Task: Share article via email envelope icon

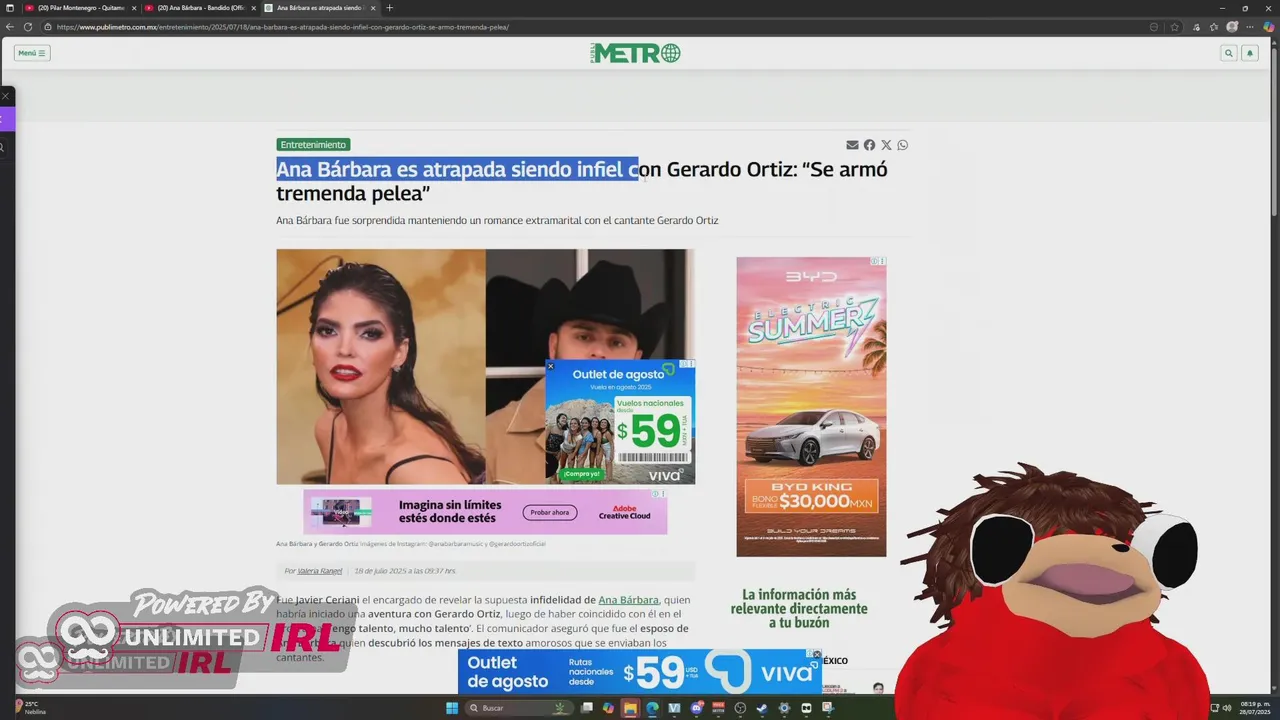Action: point(852,145)
